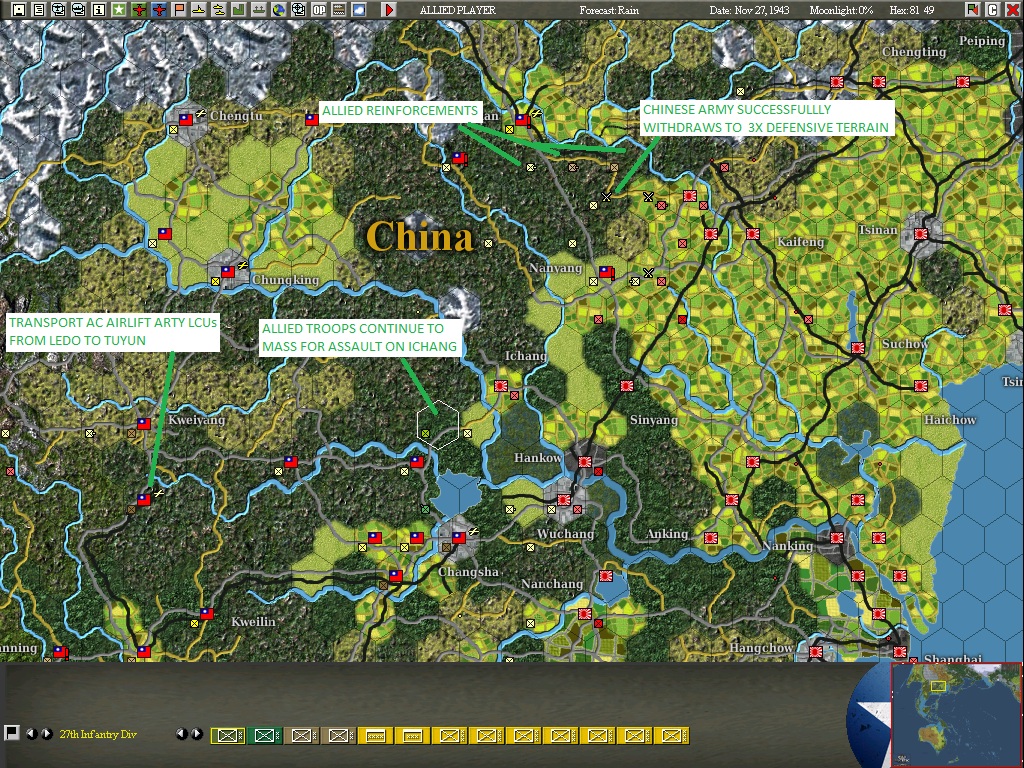The width and height of the screenshot is (1024, 768).
Task: Open the OP operations icon
Action: 319,10
